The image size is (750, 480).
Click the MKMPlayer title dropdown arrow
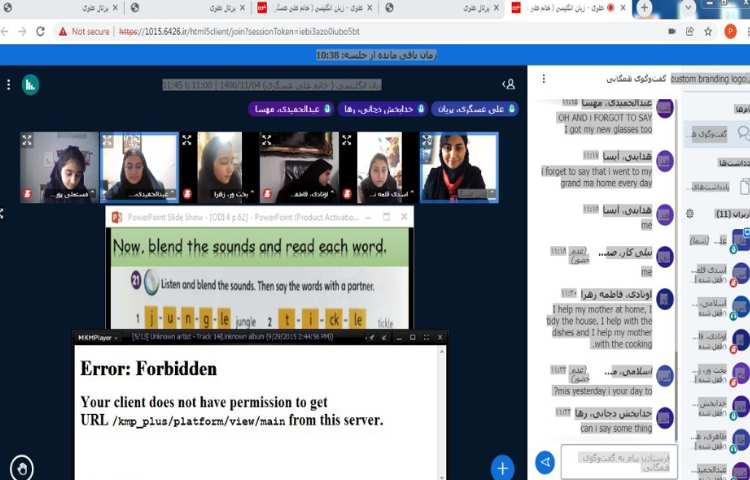pyautogui.click(x=116, y=338)
